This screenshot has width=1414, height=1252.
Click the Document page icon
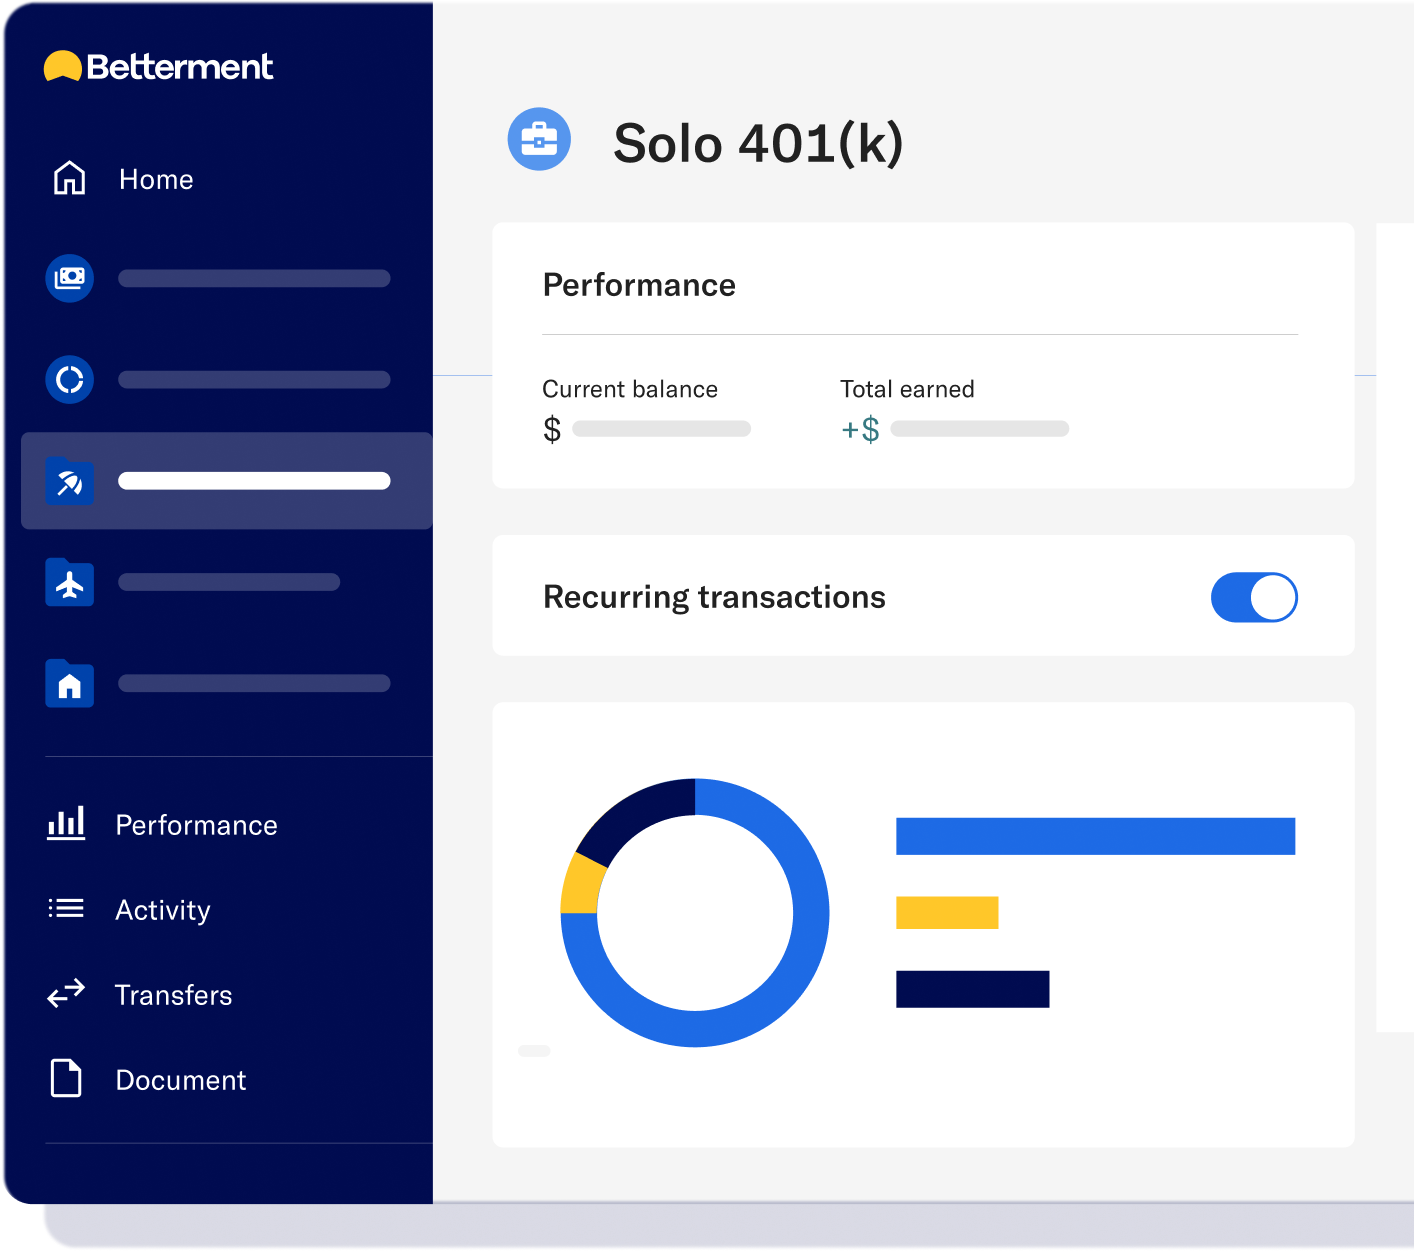[65, 1079]
